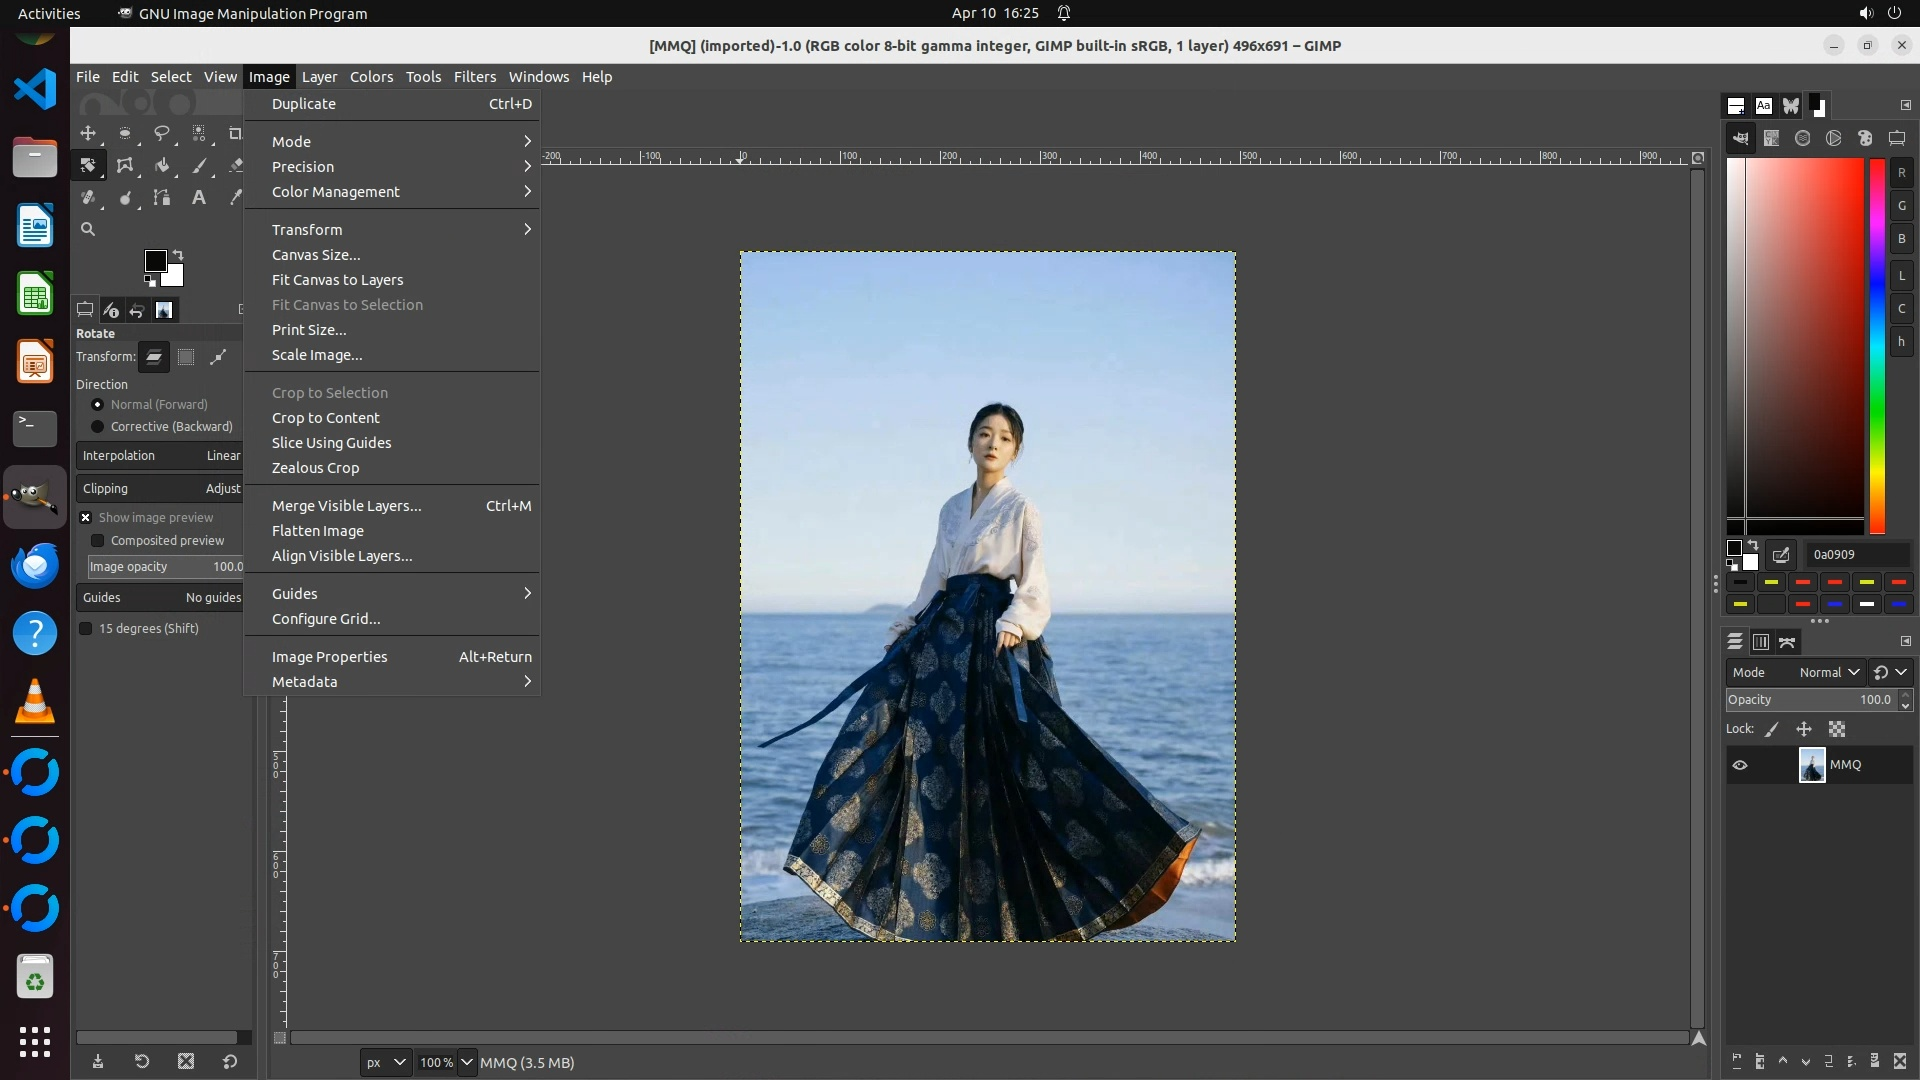Click Flatten Image menu entry
This screenshot has height=1080, width=1920.
click(x=318, y=531)
